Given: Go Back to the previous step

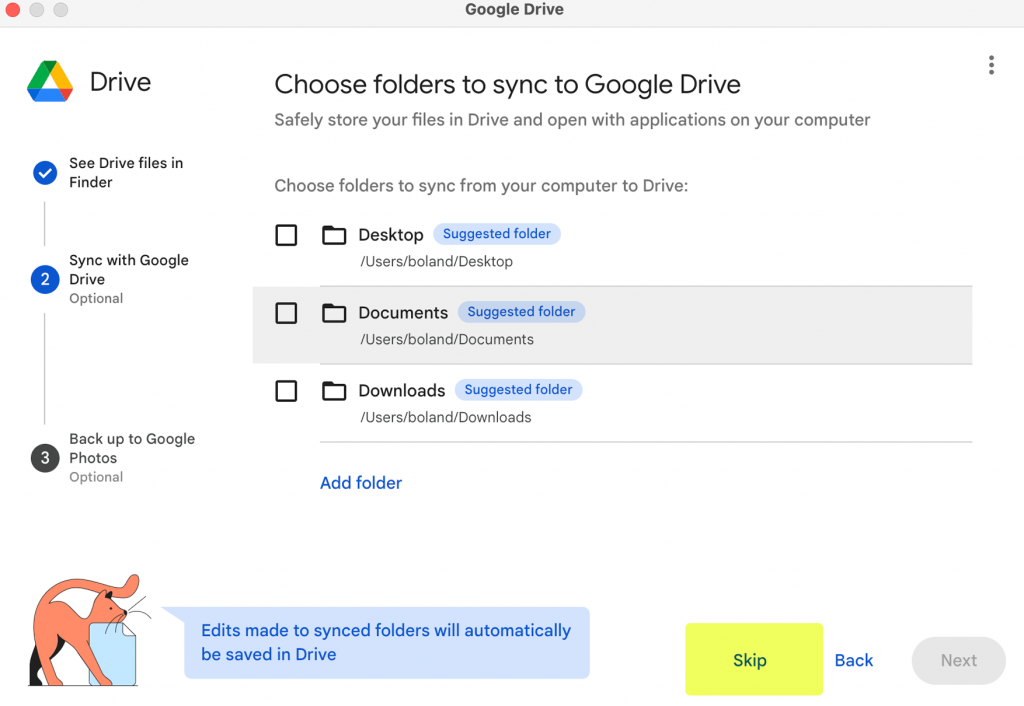Looking at the screenshot, I should tap(854, 660).
